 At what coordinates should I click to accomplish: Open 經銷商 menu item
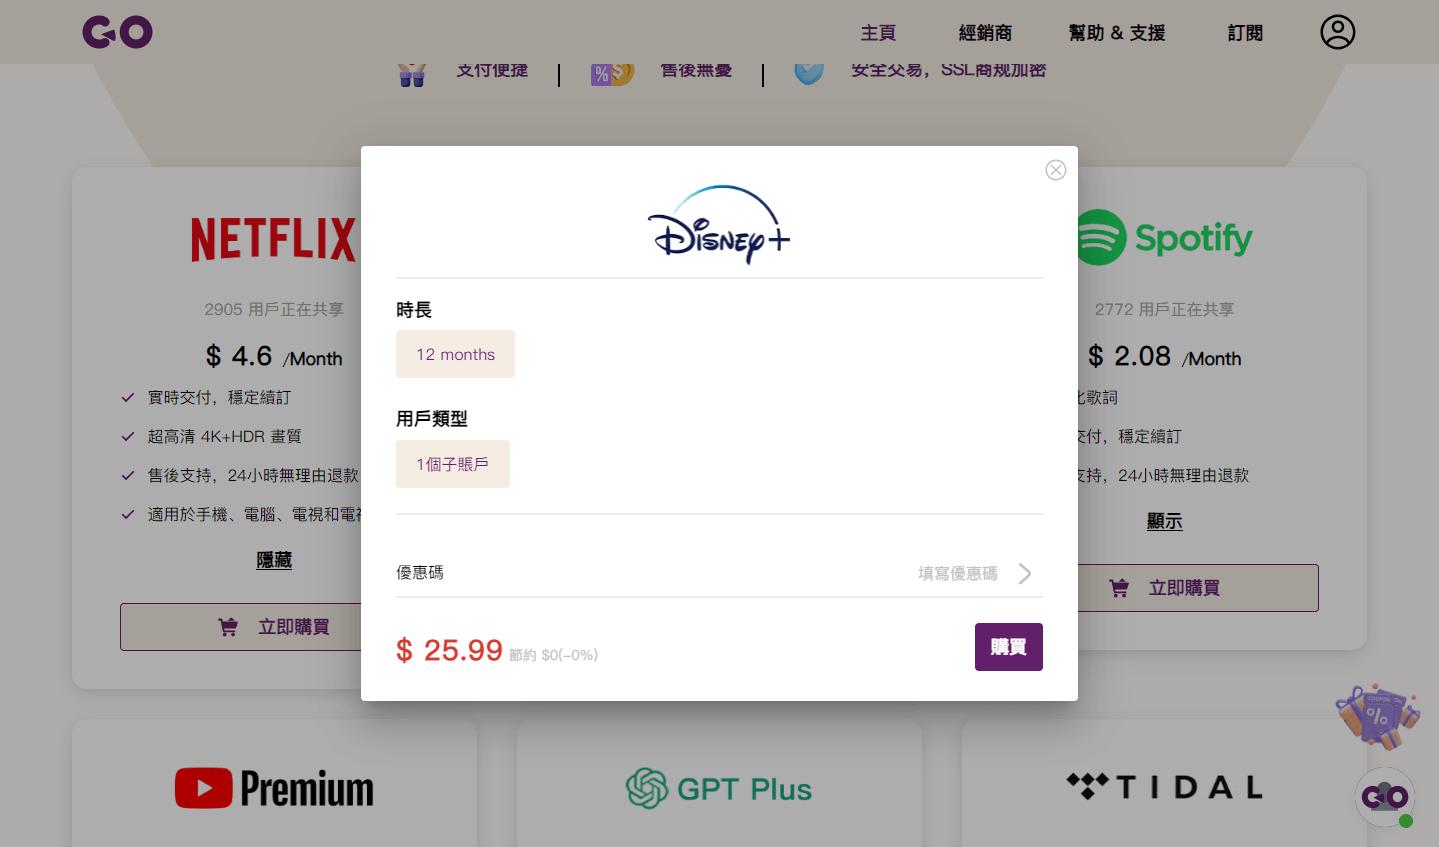(985, 33)
